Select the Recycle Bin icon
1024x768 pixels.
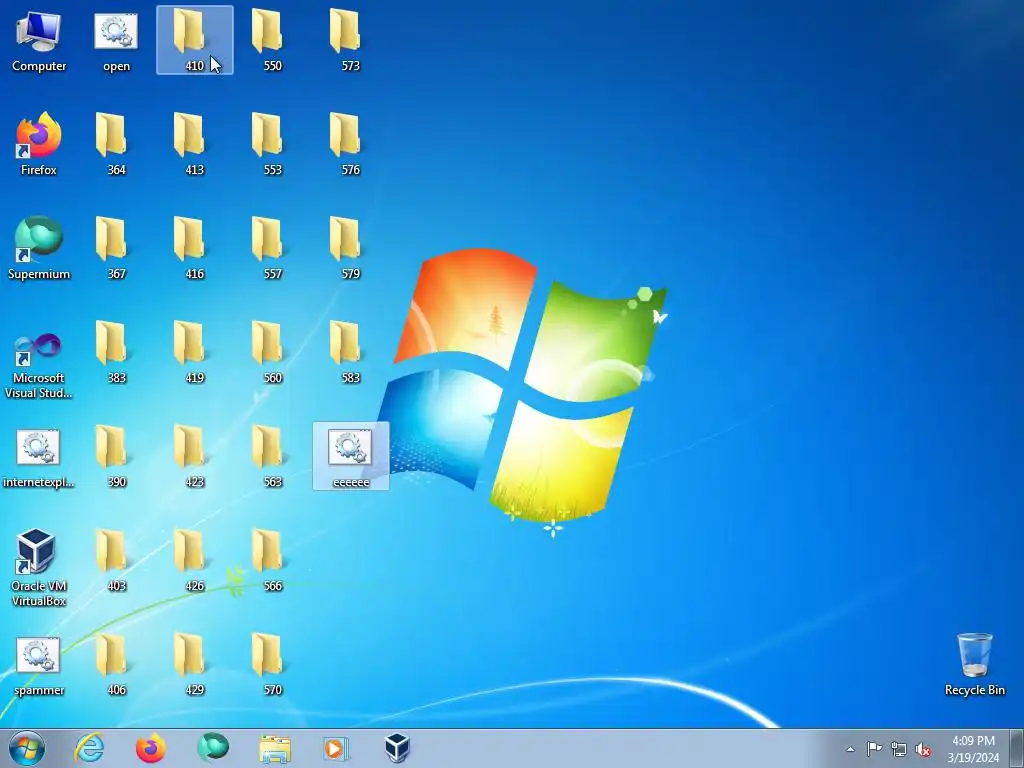[x=974, y=664]
